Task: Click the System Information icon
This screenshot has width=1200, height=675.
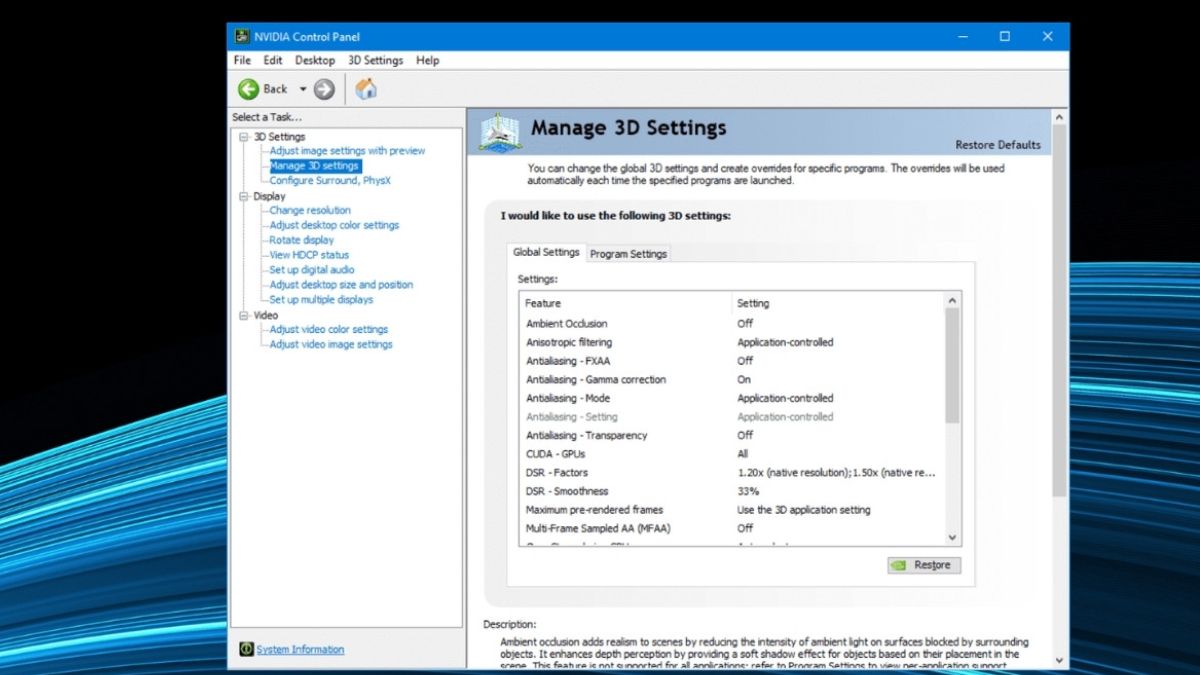Action: 246,649
